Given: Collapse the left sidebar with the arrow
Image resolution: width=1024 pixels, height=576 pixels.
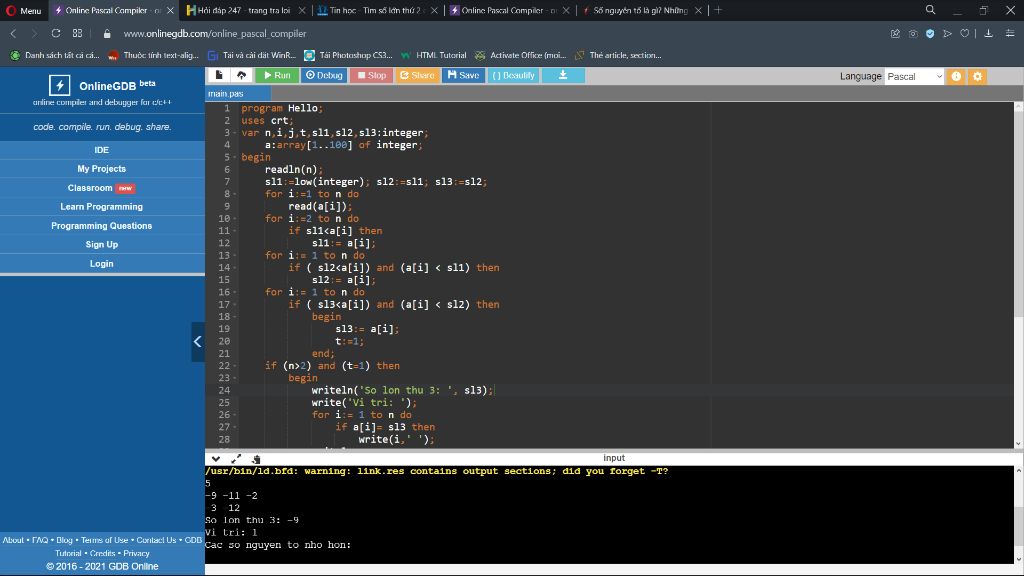Looking at the screenshot, I should click(x=197, y=342).
